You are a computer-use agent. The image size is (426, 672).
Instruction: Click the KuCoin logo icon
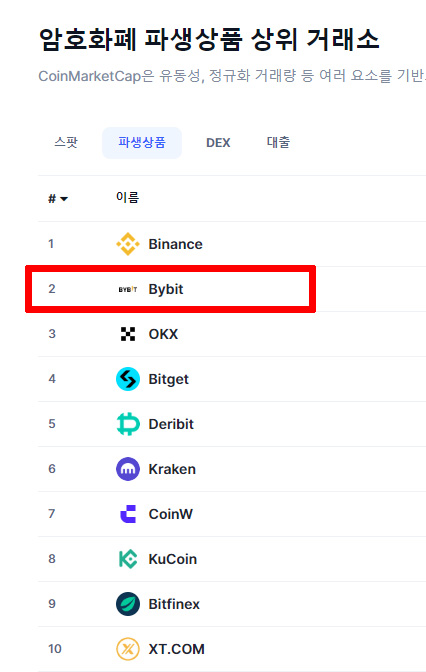128,559
